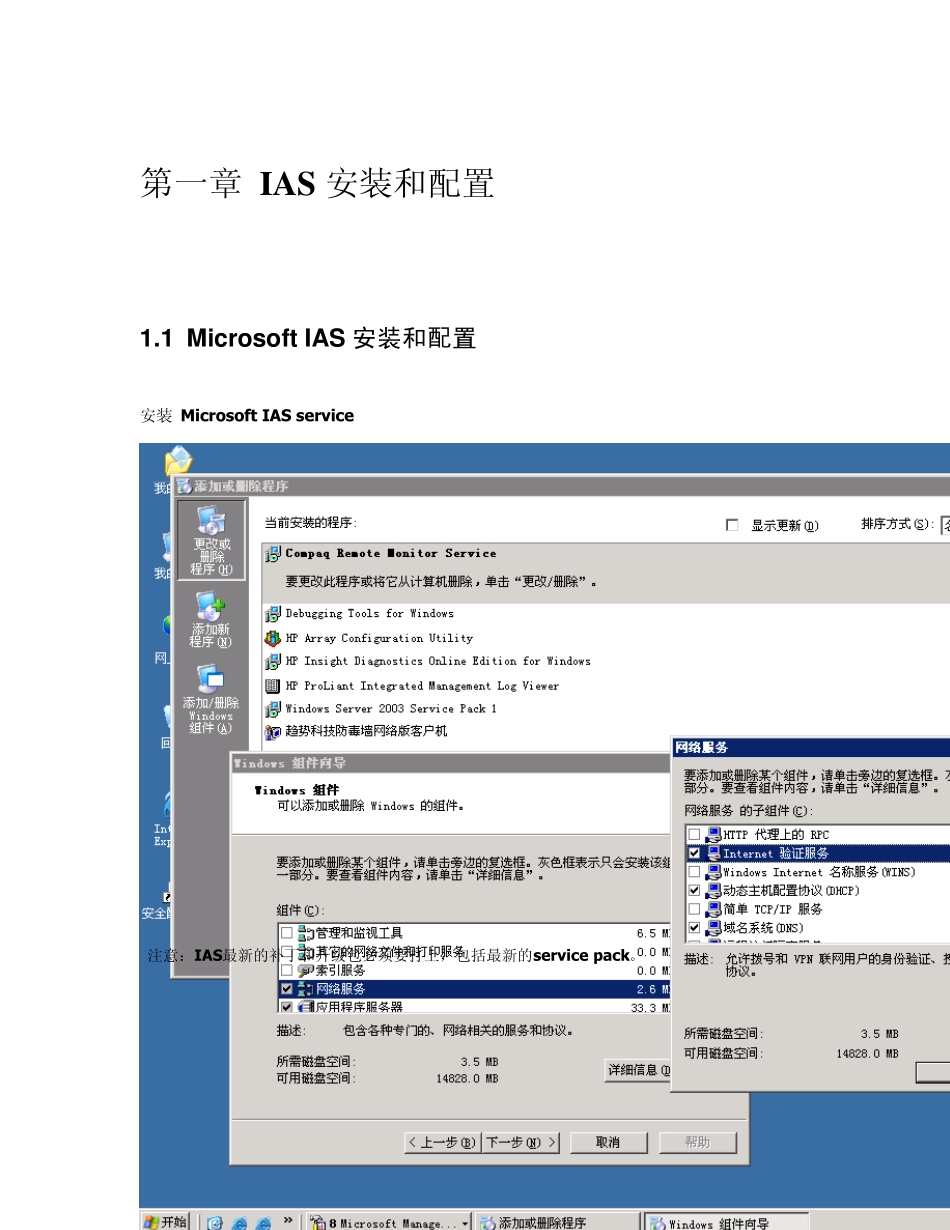
Task: Click the folder icon on desktop top-left
Action: [178, 461]
